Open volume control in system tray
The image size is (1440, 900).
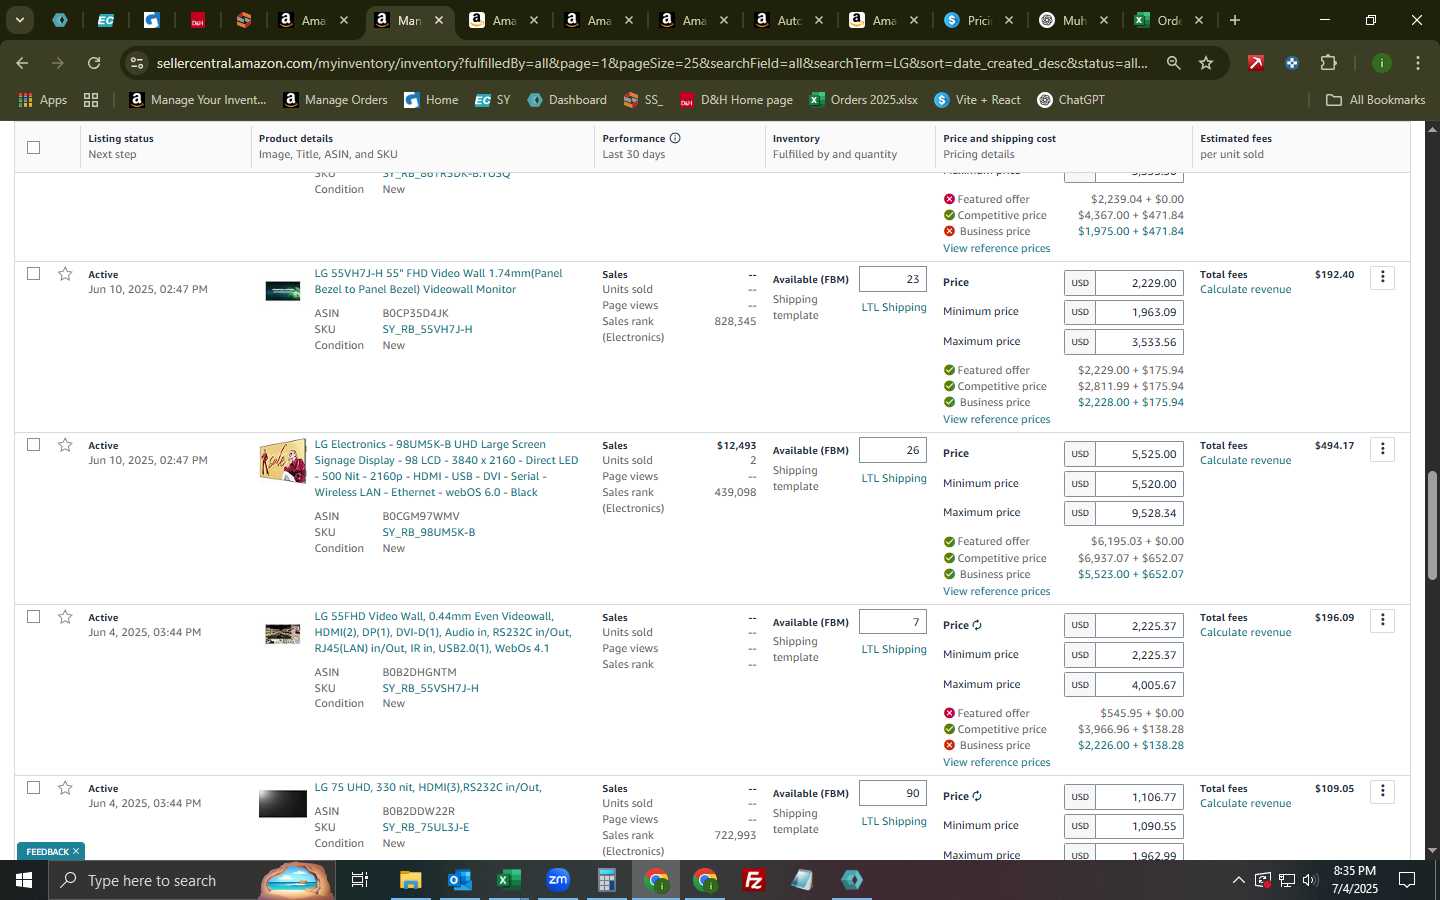pyautogui.click(x=1310, y=880)
